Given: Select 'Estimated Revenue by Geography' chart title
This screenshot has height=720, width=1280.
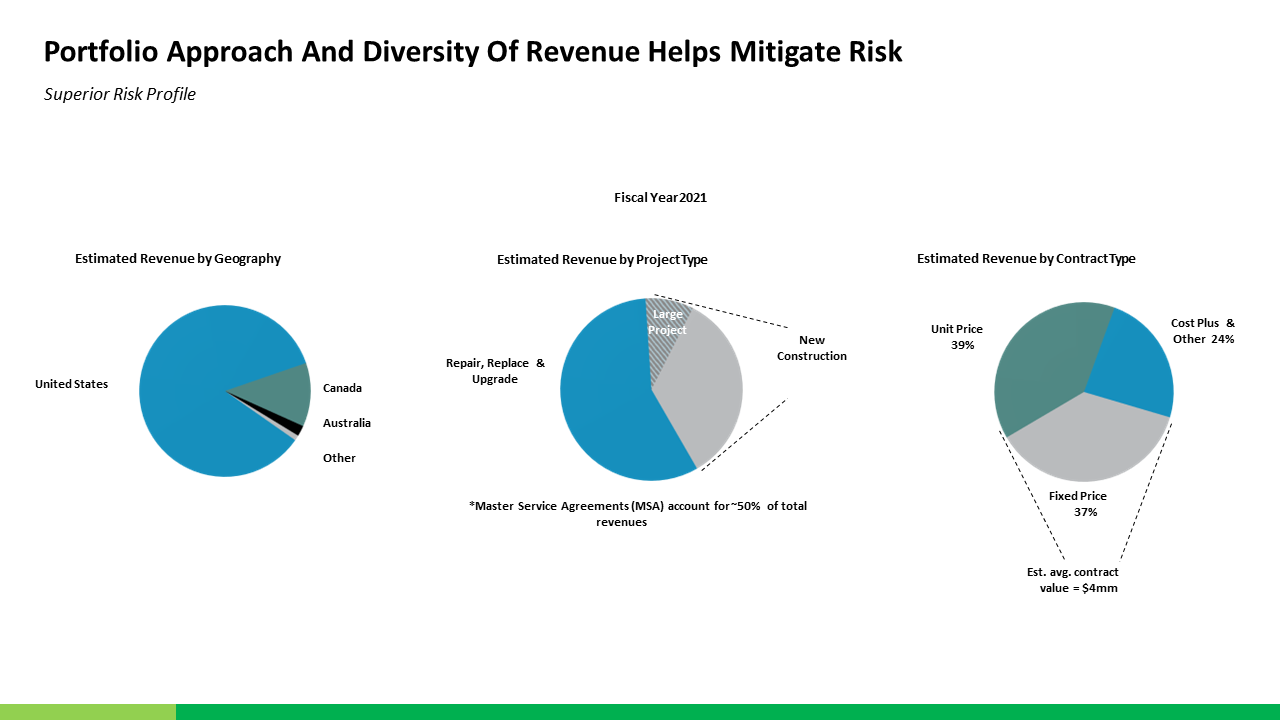Looking at the screenshot, I should 178,258.
